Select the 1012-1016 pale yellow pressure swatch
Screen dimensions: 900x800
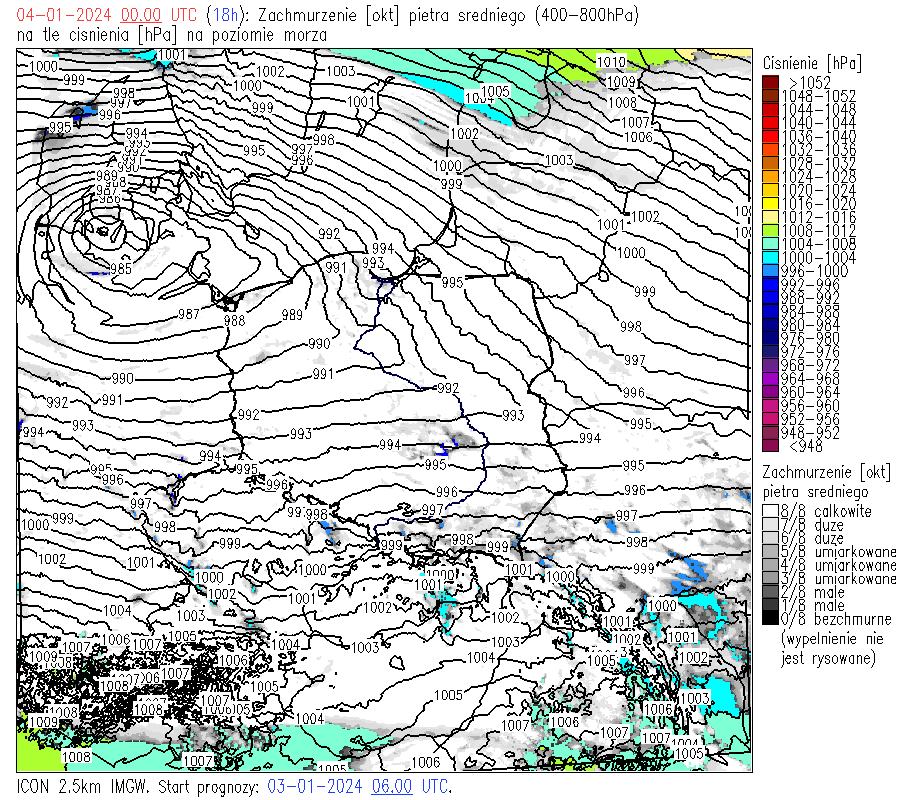point(771,217)
